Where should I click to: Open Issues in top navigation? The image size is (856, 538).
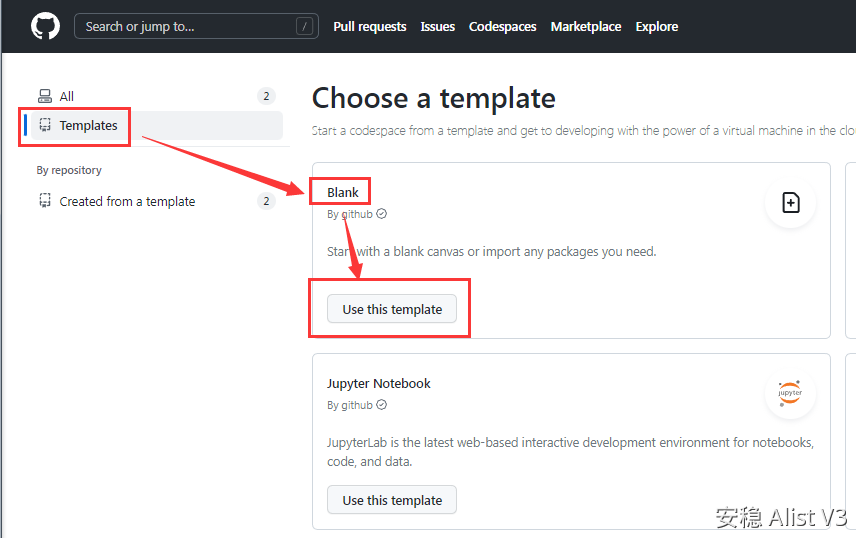[x=437, y=27]
